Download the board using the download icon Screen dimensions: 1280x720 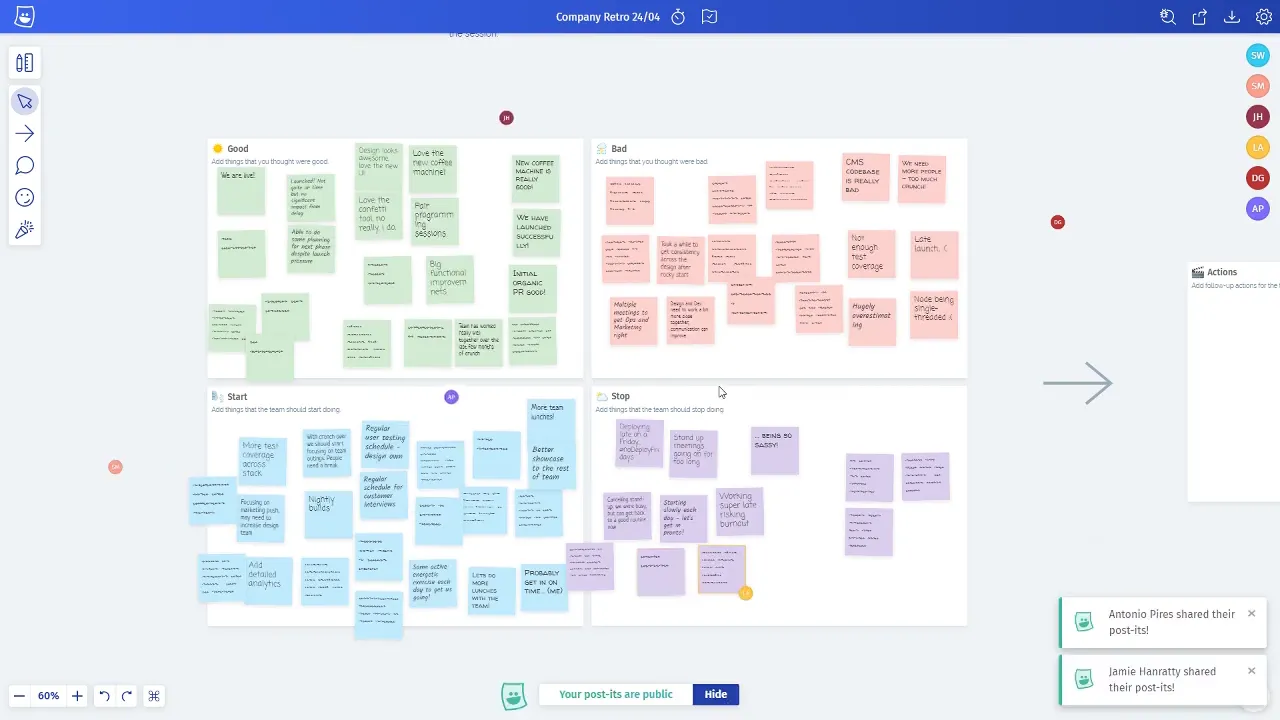[x=1232, y=17]
